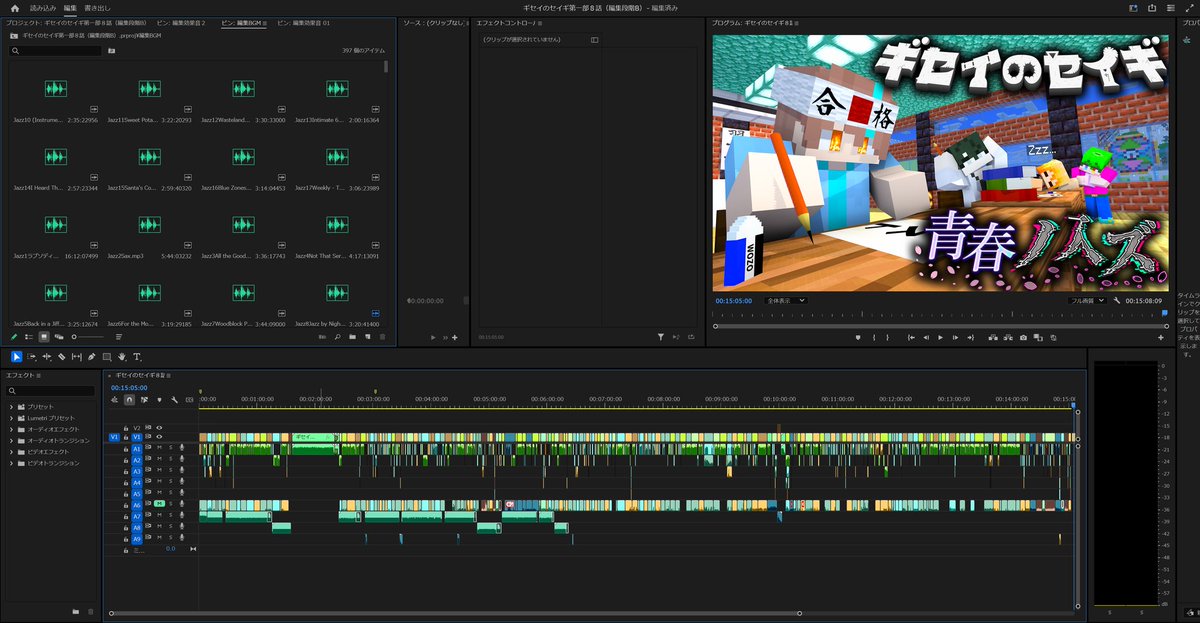Click the add marker icon in timeline header
Image resolution: width=1200 pixels, height=623 pixels.
pyautogui.click(x=159, y=400)
